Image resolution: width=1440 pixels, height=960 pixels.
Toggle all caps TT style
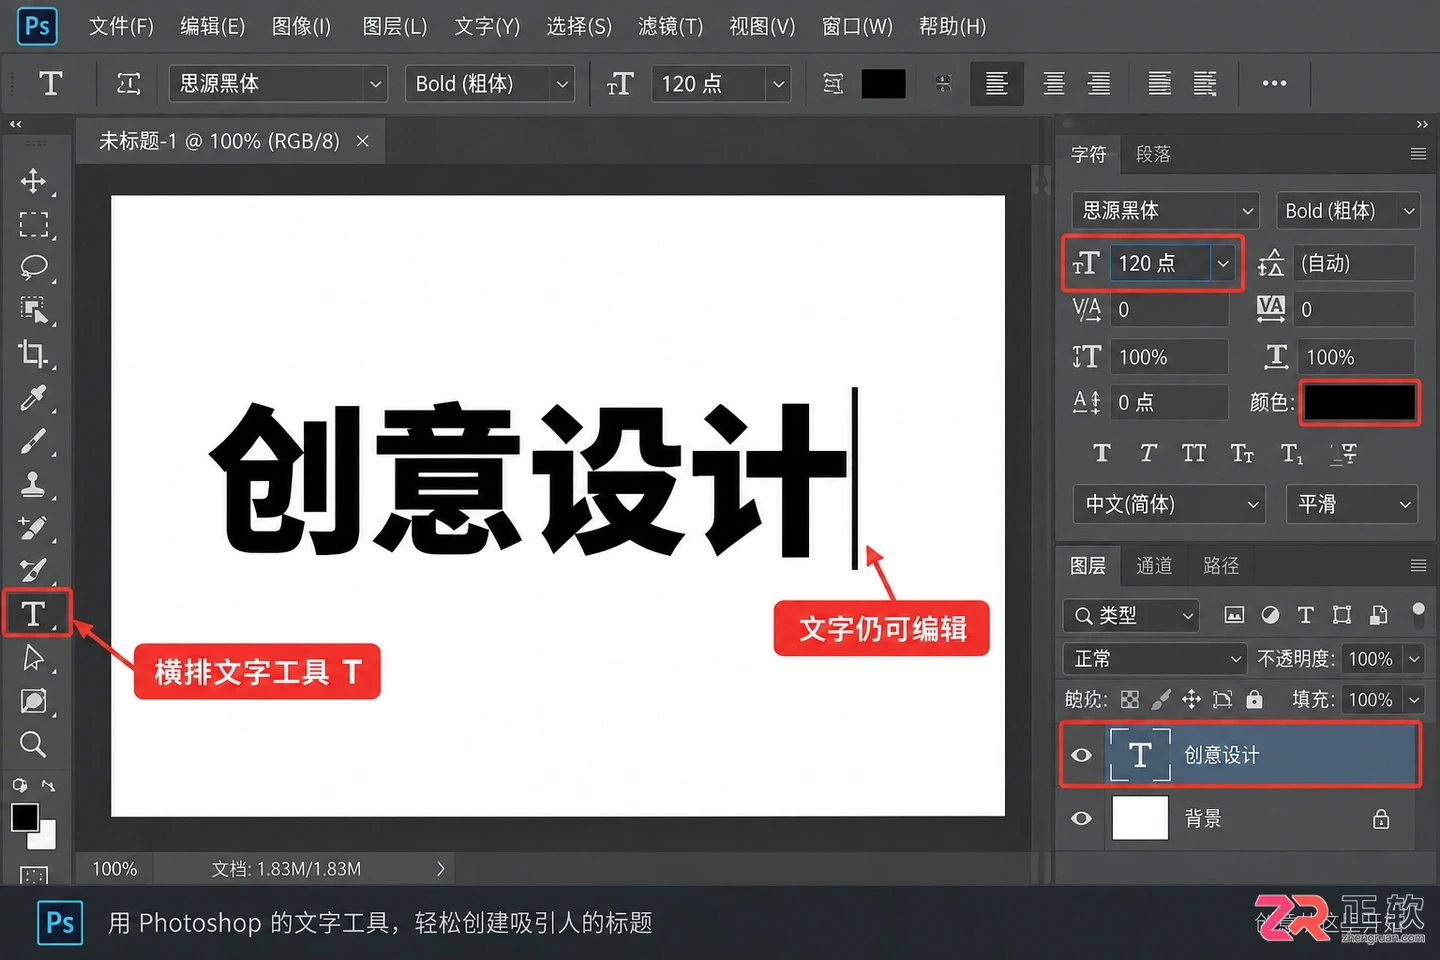pyautogui.click(x=1194, y=454)
